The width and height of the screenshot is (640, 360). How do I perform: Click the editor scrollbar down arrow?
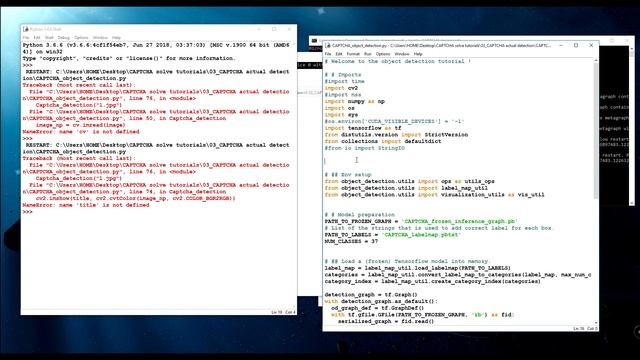[x=596, y=323]
